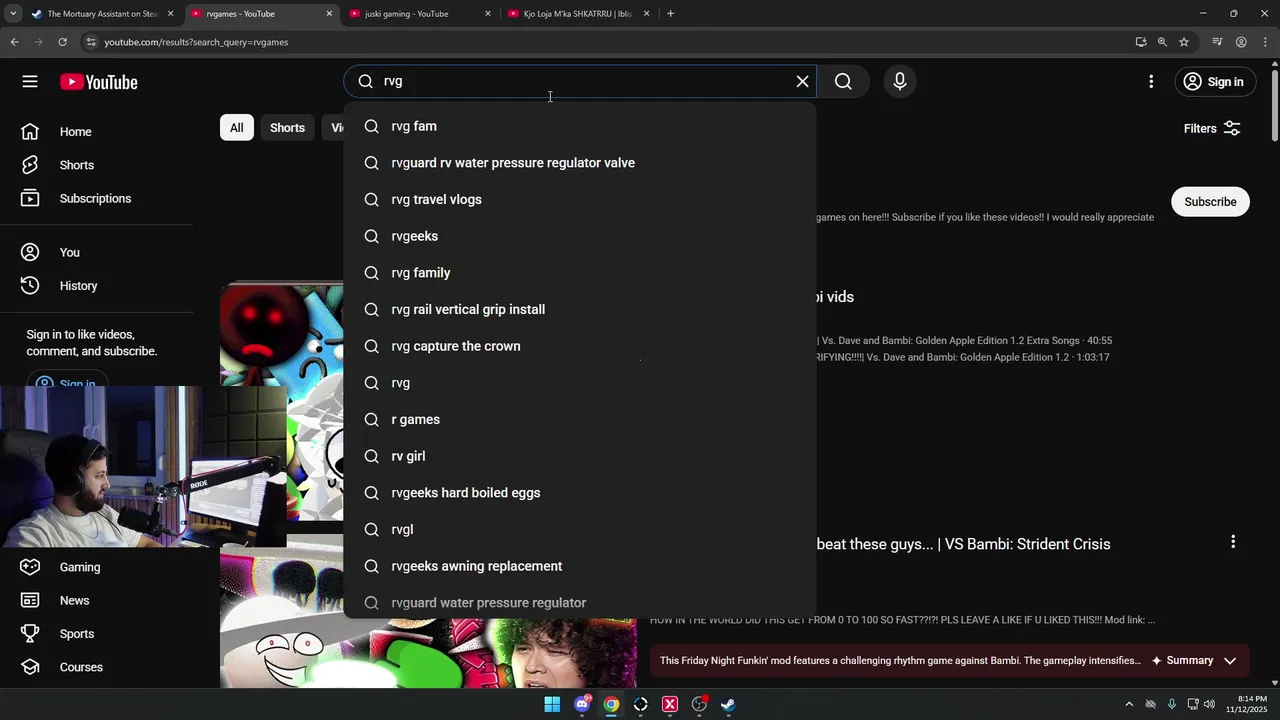Image resolution: width=1280 pixels, height=720 pixels.
Task: Show hidden tray icons chevron
Action: [1129, 704]
